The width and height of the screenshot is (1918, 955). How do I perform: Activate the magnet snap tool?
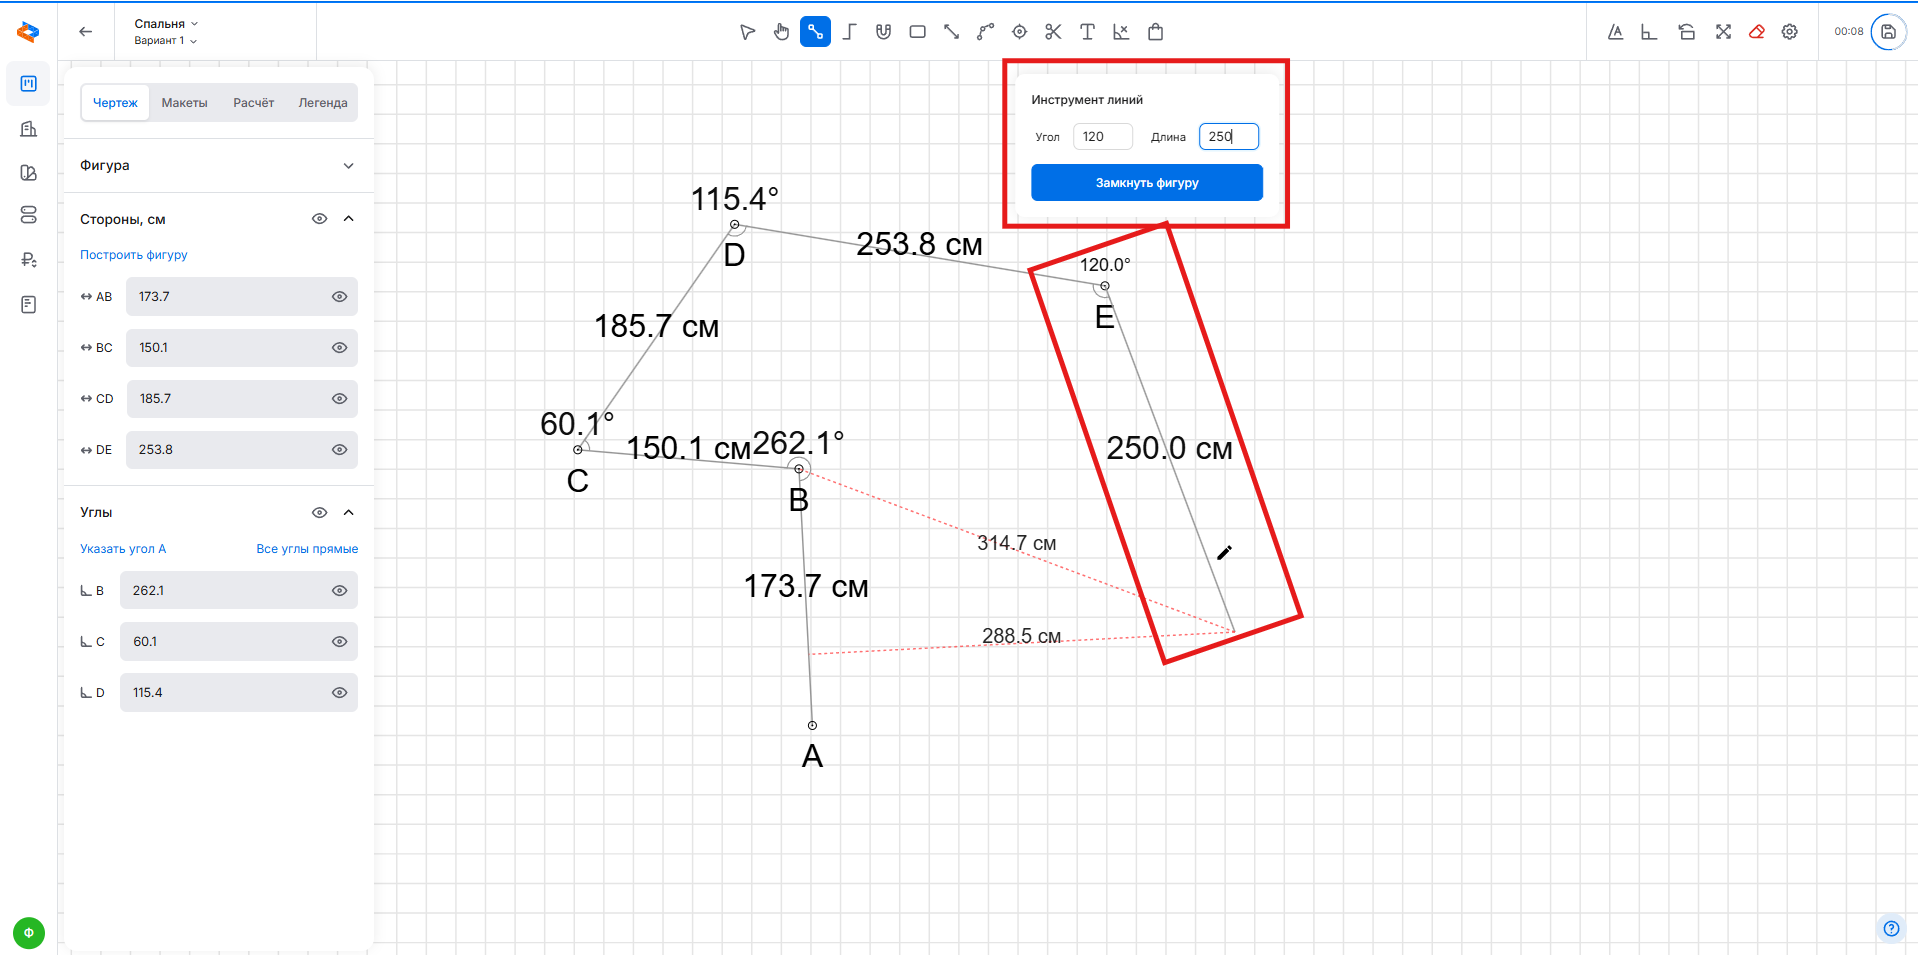883,32
